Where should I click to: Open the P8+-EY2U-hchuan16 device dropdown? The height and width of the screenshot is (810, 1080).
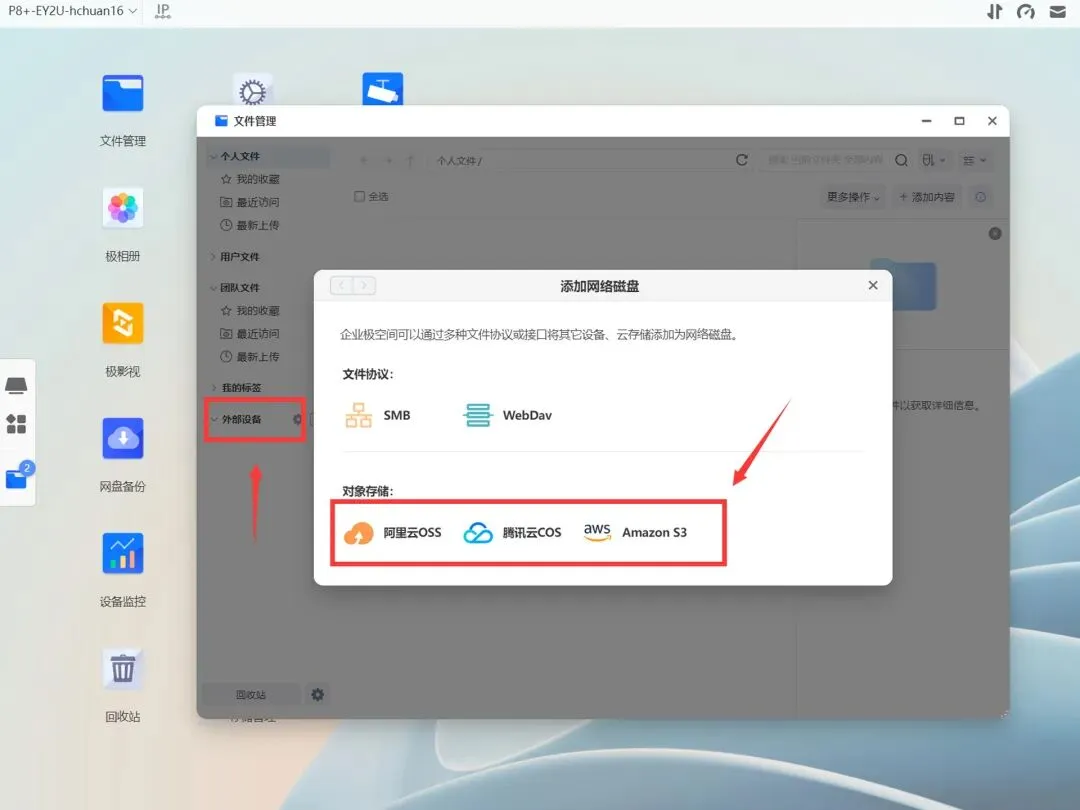[x=72, y=11]
